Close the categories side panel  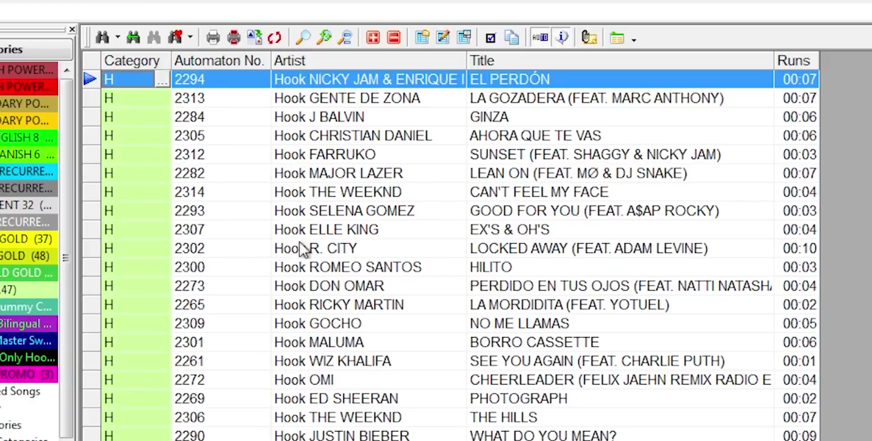tap(72, 29)
